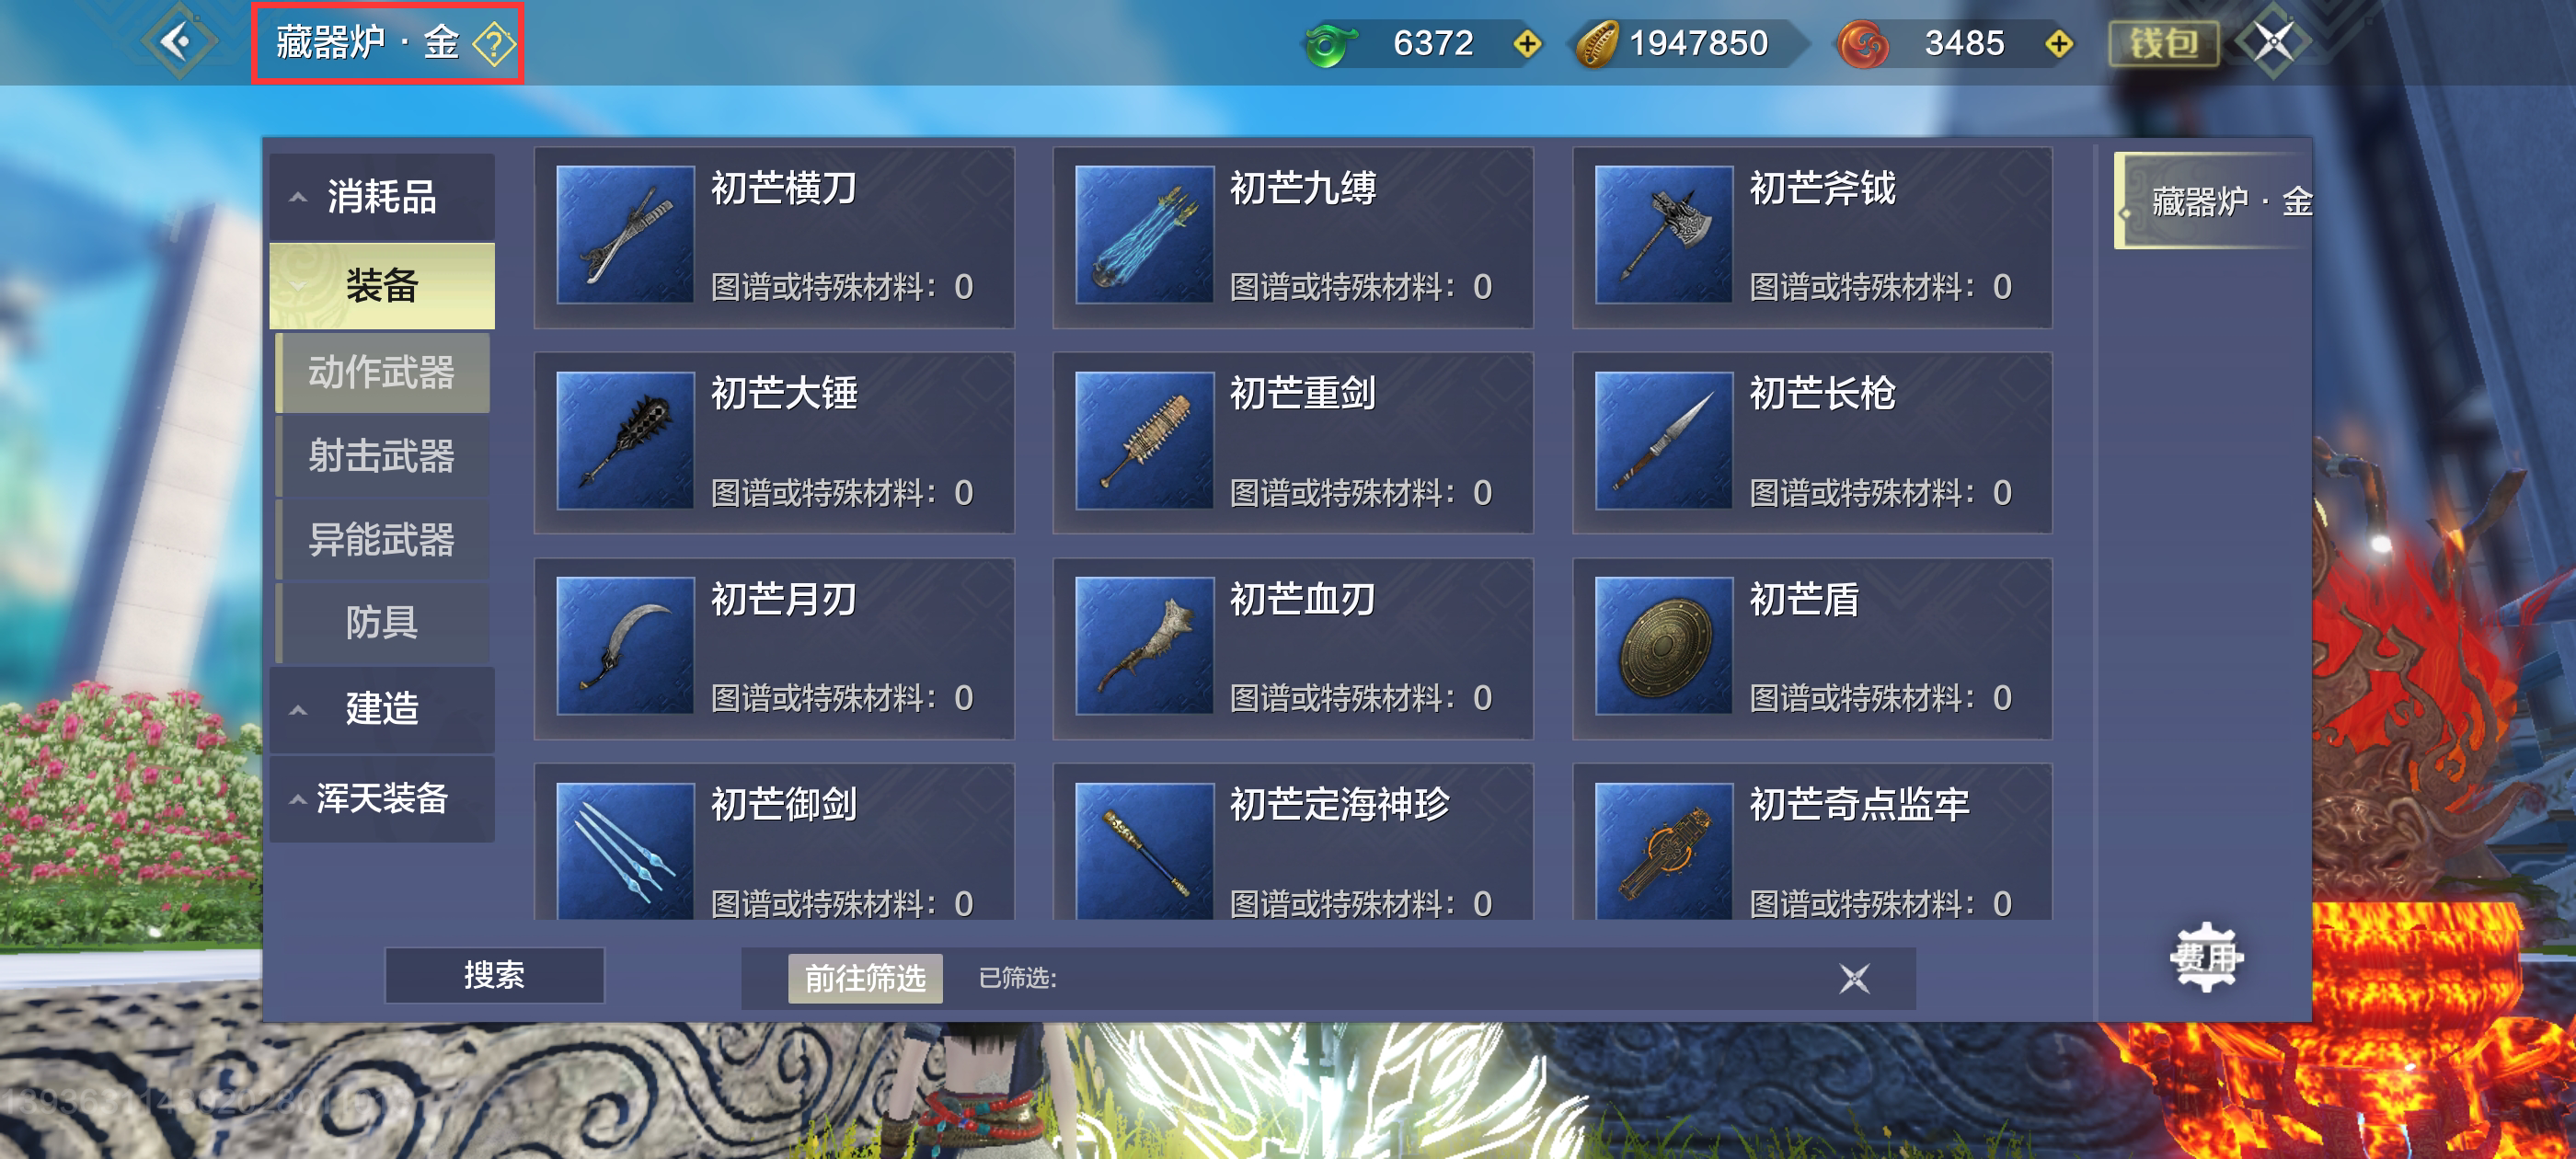The height and width of the screenshot is (1159, 2576).
Task: Click the 搜索 button
Action: (x=495, y=975)
